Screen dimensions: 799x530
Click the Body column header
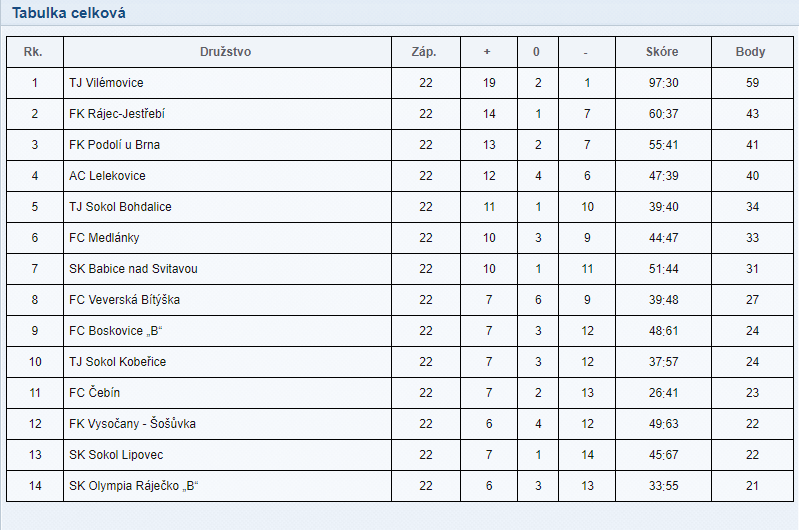pos(750,52)
